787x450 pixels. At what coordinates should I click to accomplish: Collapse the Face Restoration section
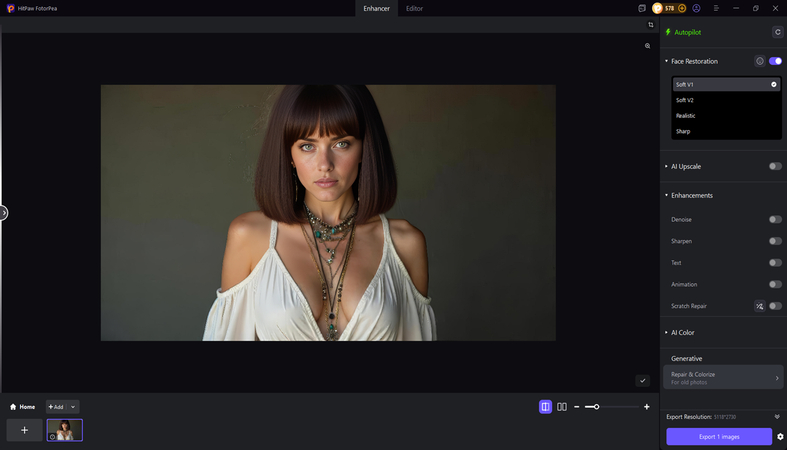(x=667, y=61)
